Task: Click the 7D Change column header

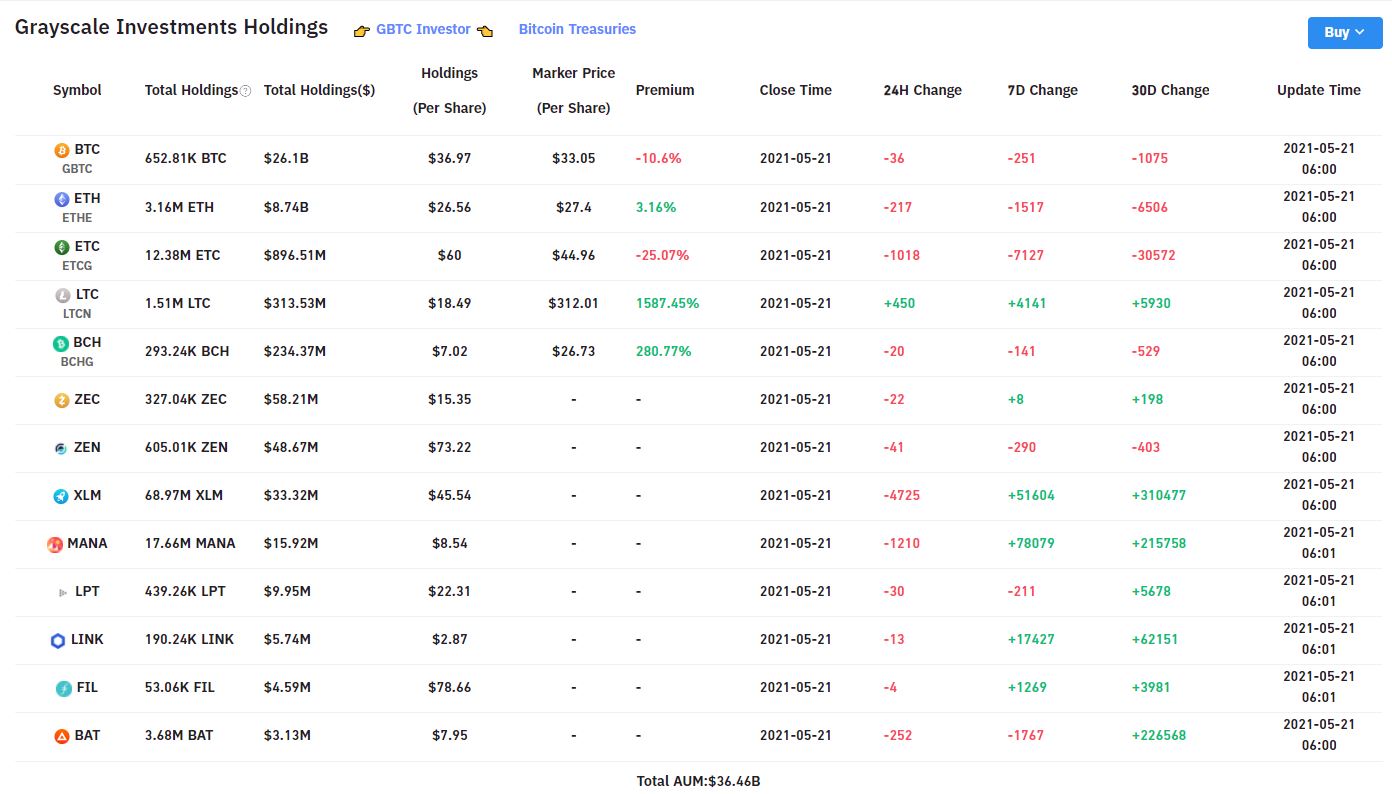Action: (x=1043, y=90)
